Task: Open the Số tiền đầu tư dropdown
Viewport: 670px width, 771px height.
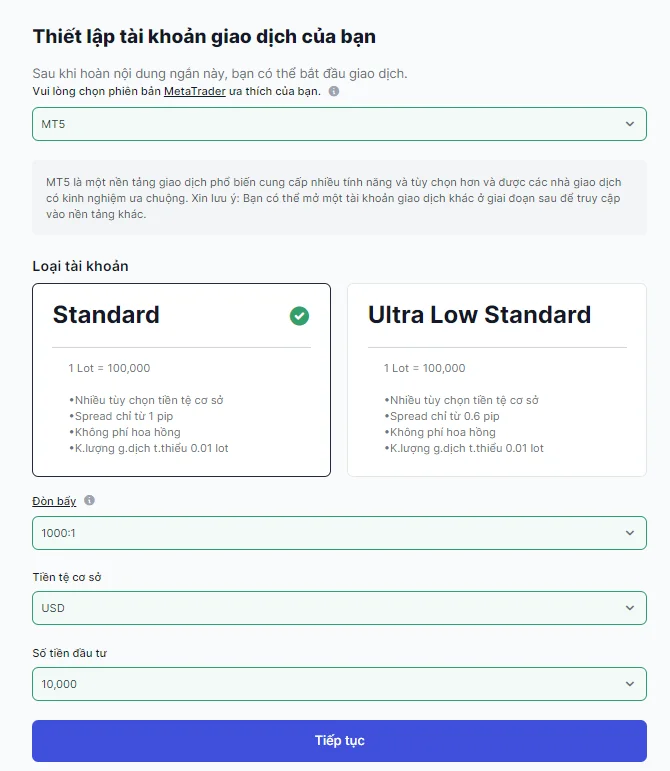Action: tap(339, 684)
